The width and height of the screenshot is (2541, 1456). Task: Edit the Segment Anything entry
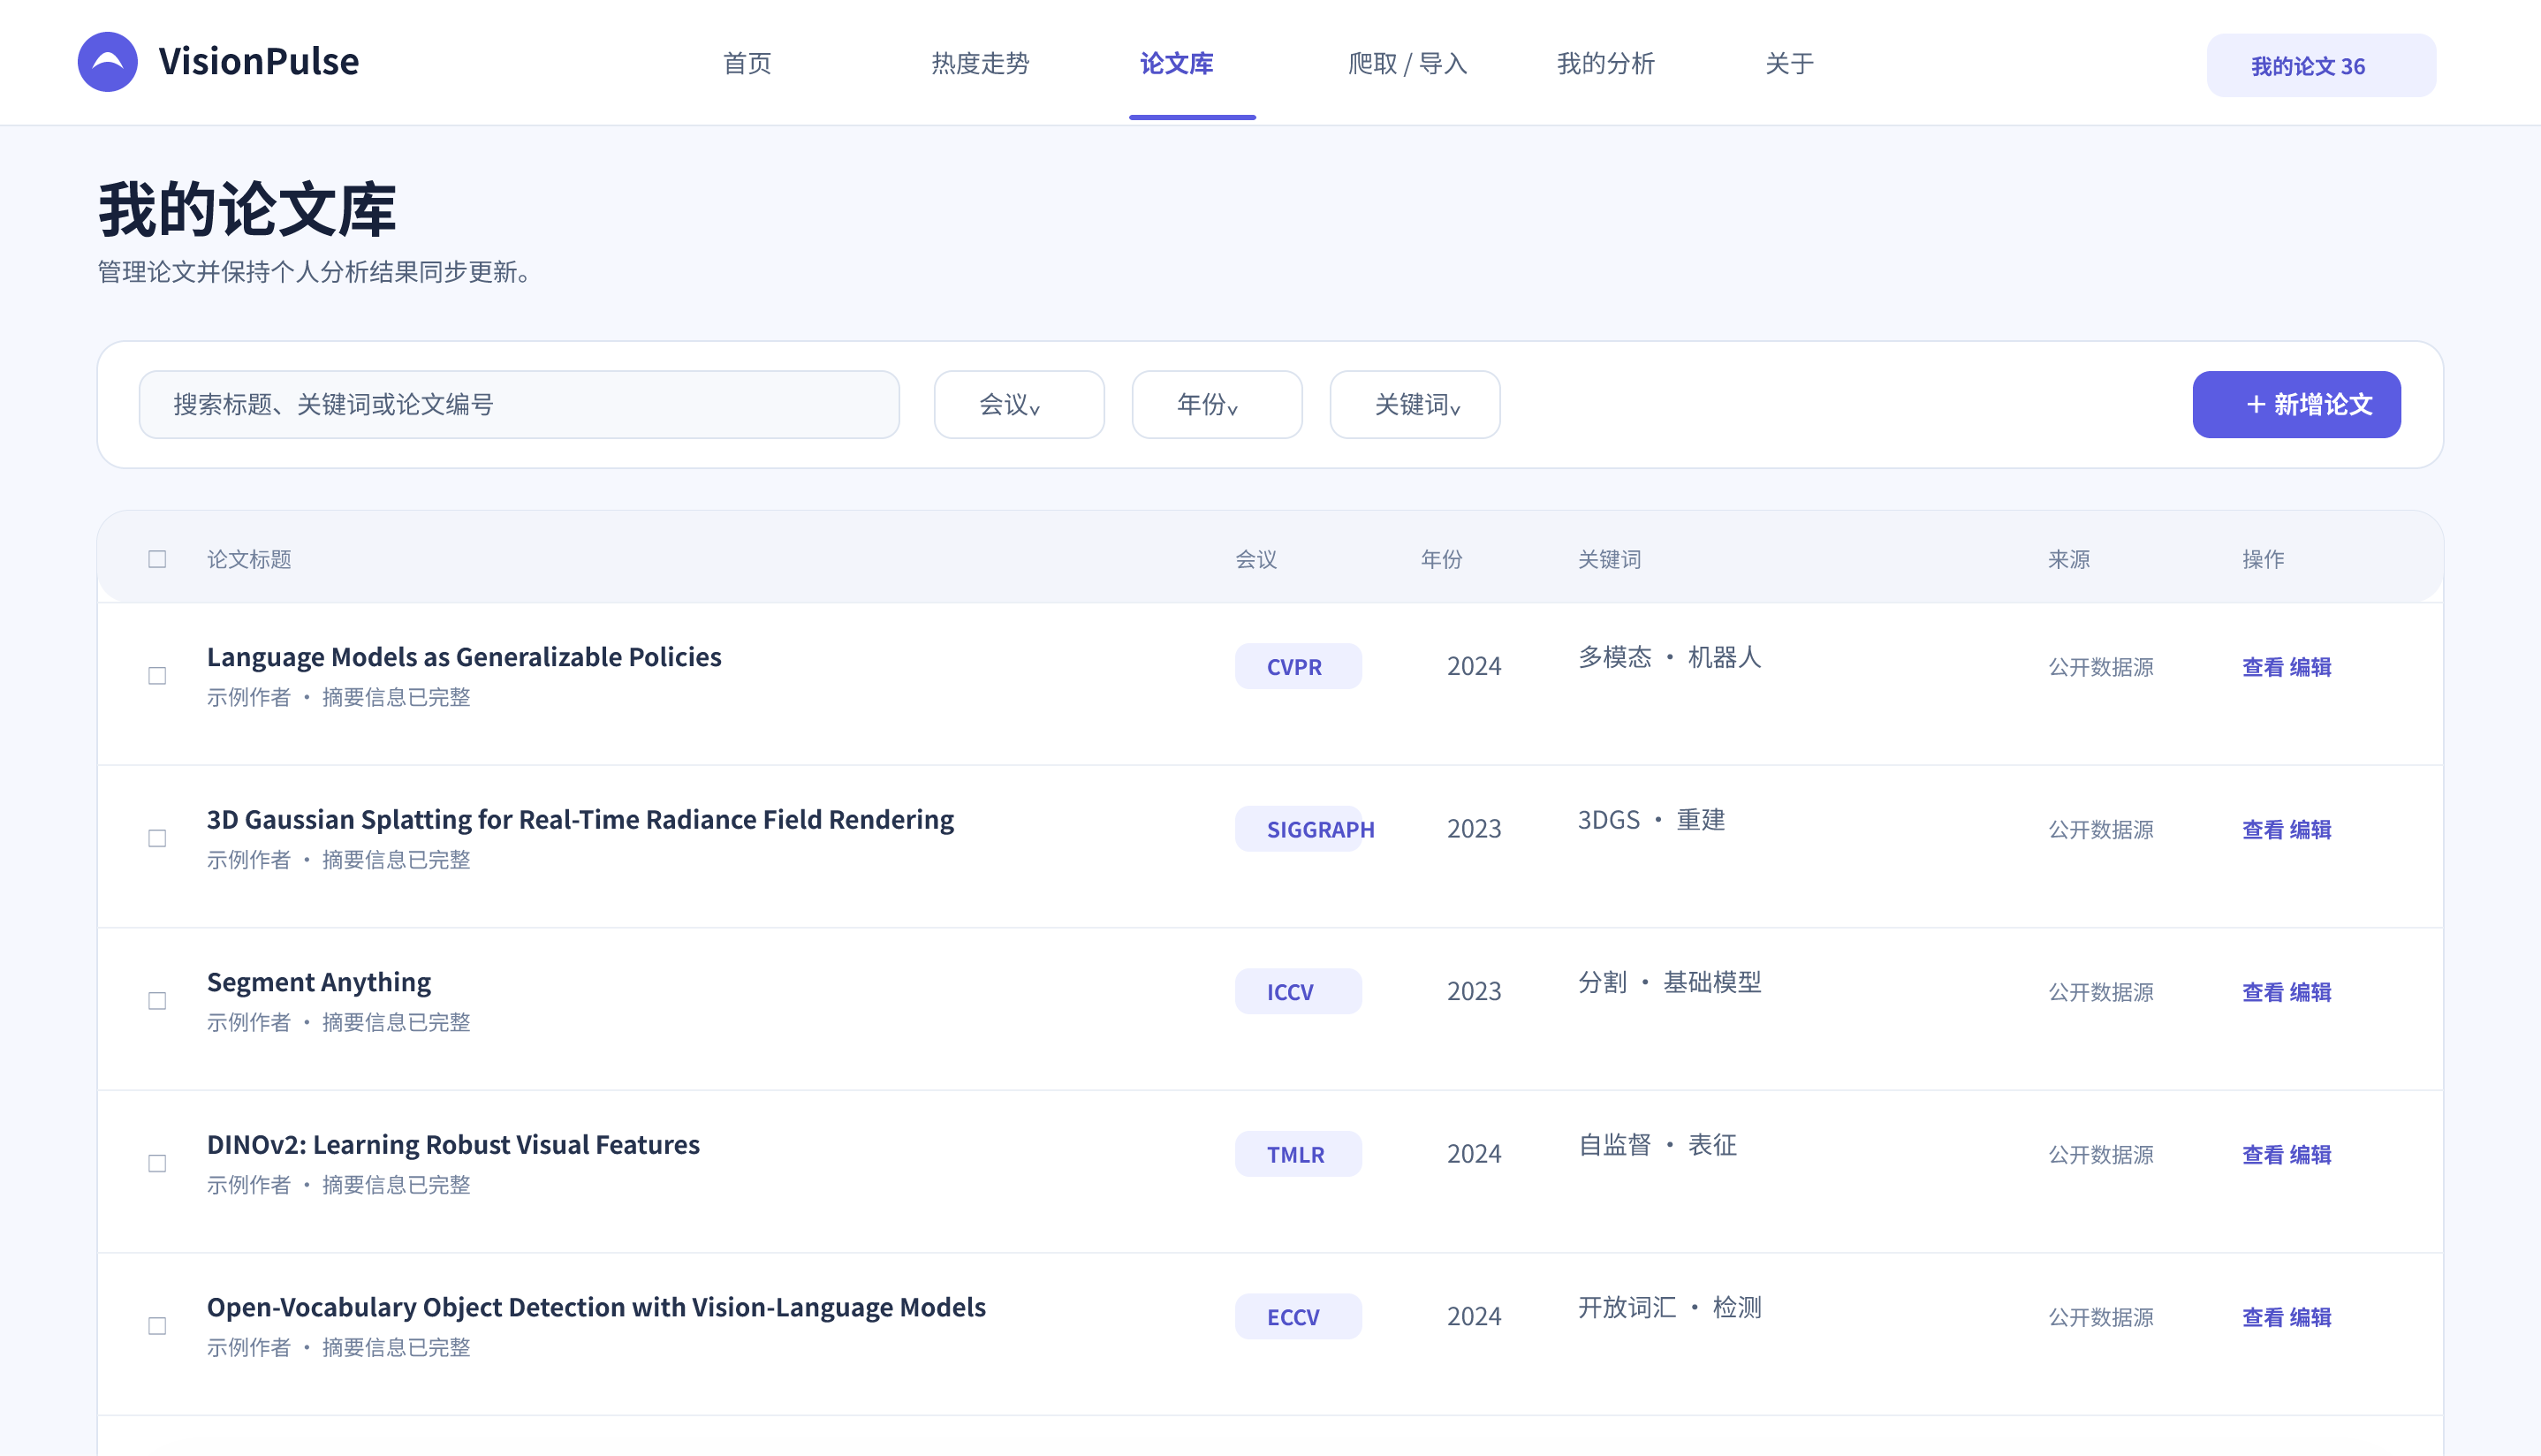tap(2310, 992)
